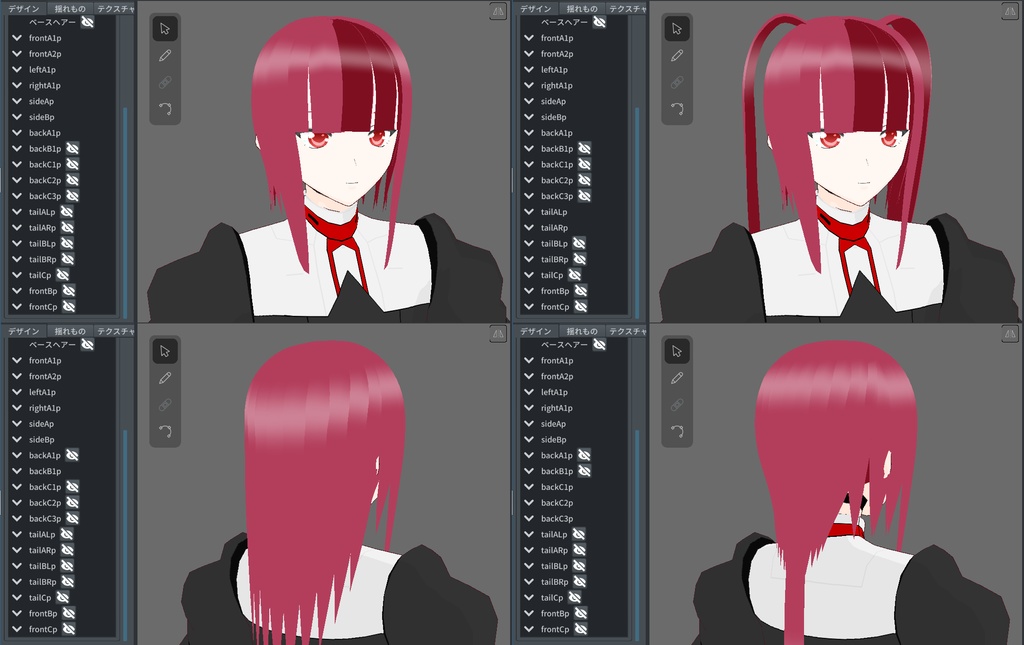Select the backA1p row in the top-left list
1024x645 pixels.
tap(61, 133)
